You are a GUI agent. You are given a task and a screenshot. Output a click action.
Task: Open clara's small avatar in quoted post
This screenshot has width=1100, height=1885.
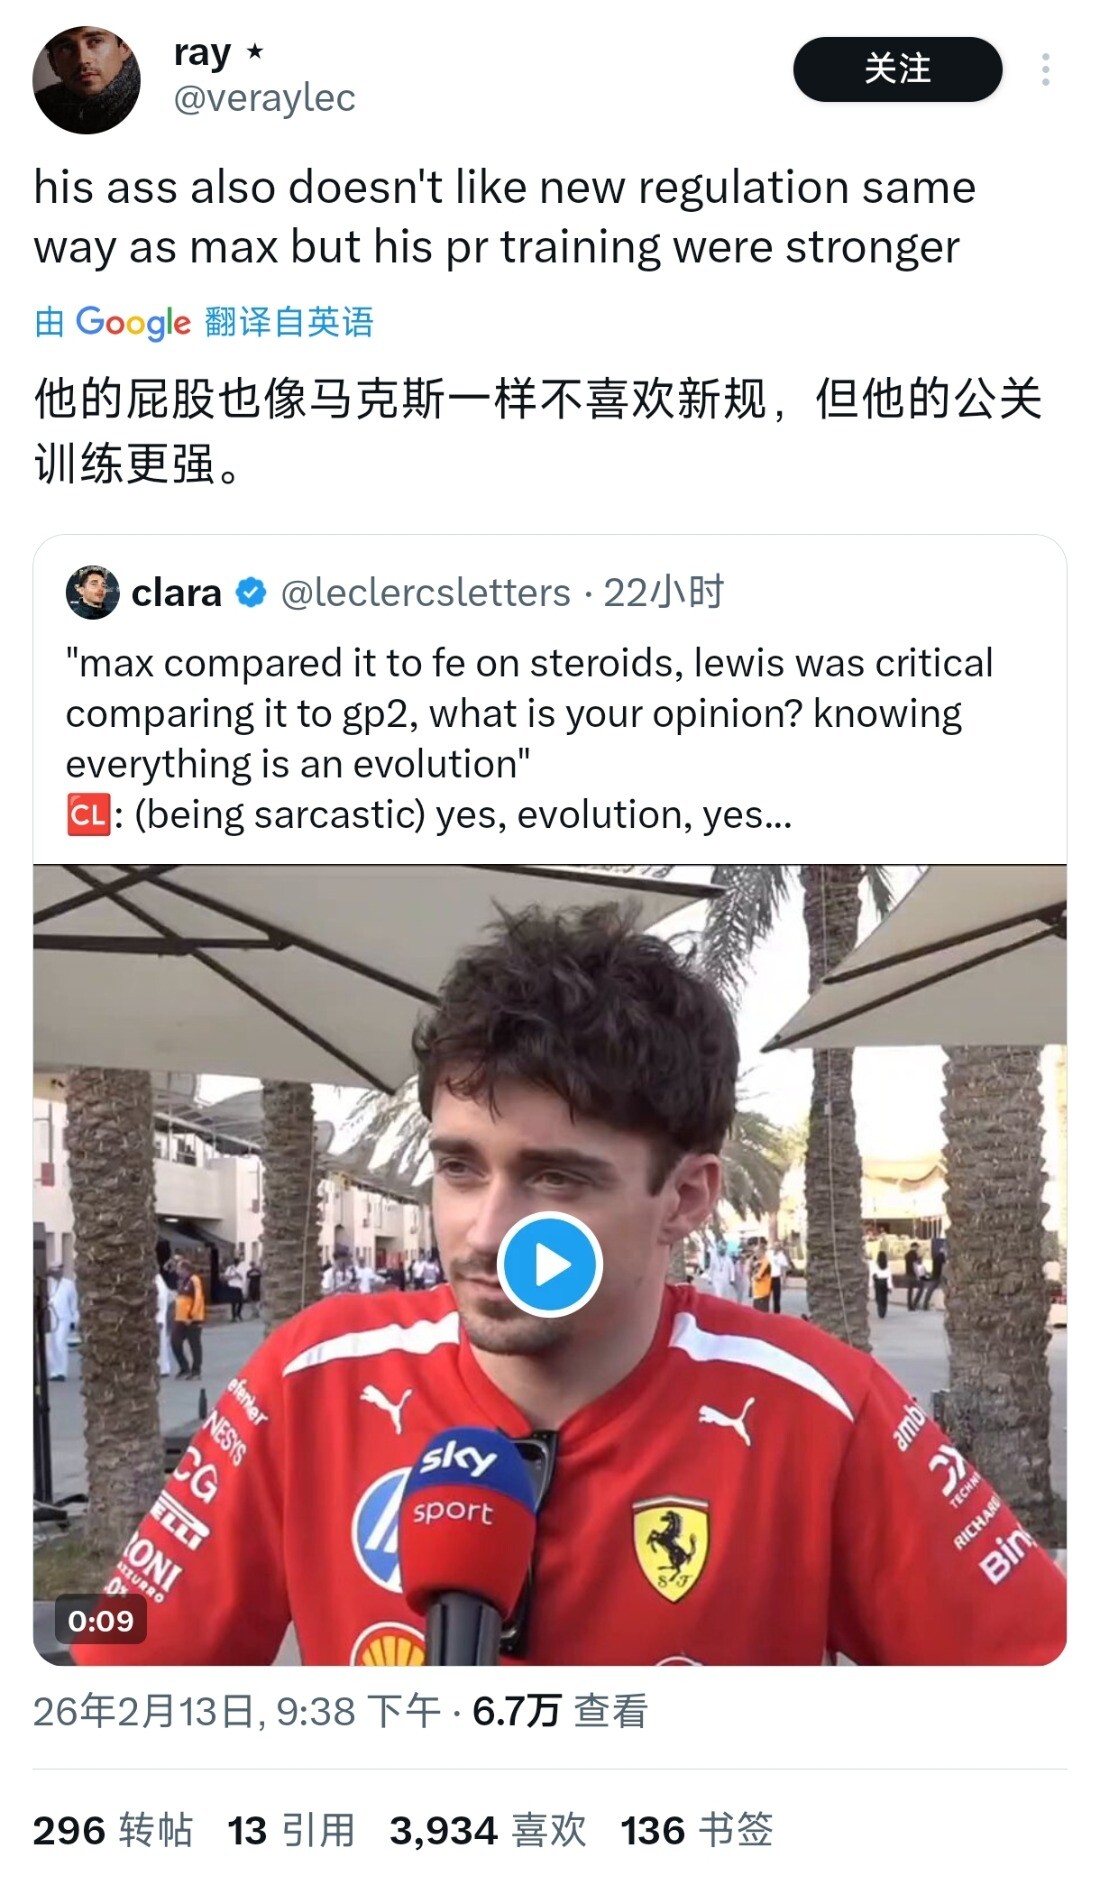92,592
